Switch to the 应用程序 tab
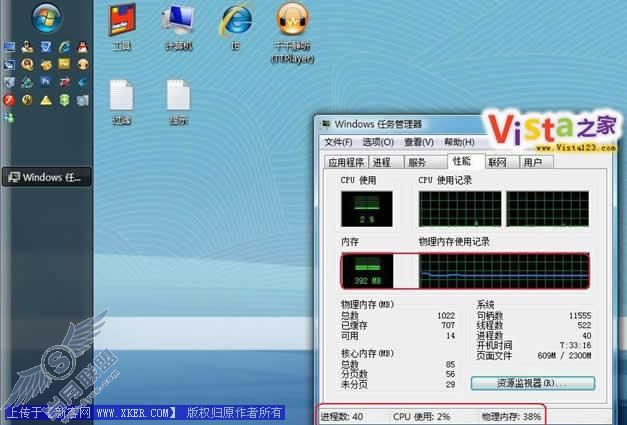627x425 pixels. (346, 162)
